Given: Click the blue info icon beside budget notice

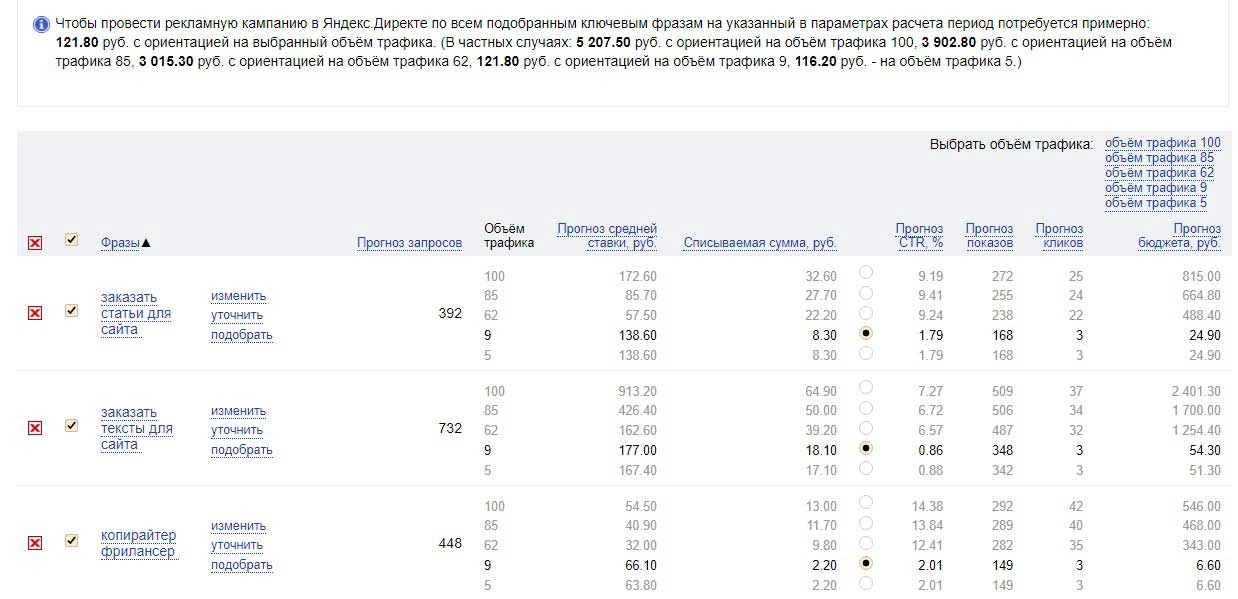Looking at the screenshot, I should (x=41, y=23).
